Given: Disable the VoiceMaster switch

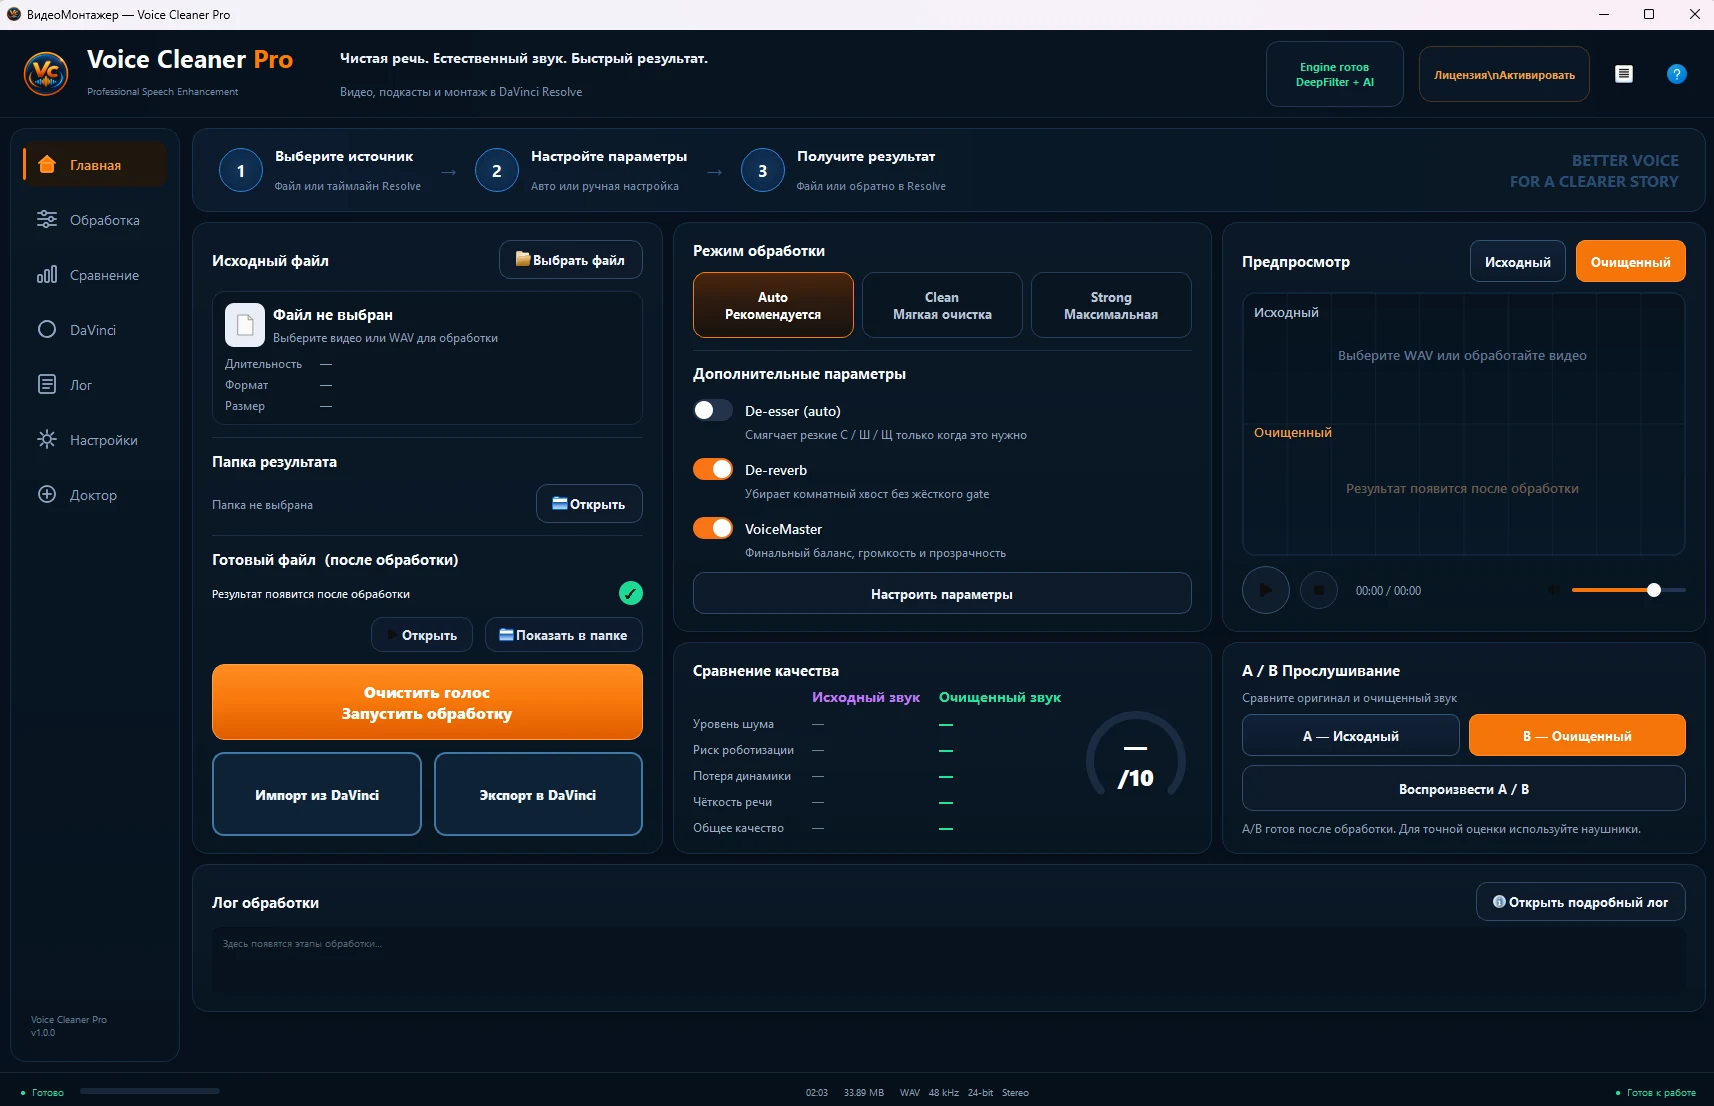Looking at the screenshot, I should click(713, 529).
